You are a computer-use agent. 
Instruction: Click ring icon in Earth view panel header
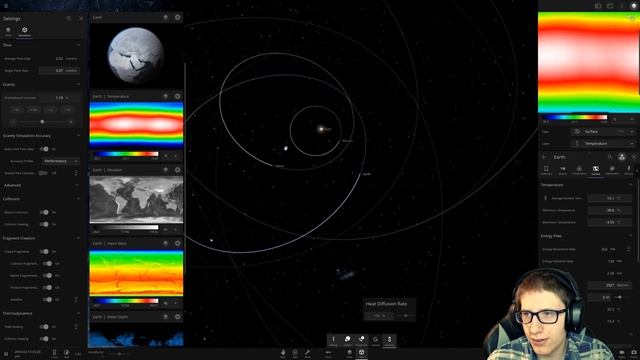coord(178,17)
